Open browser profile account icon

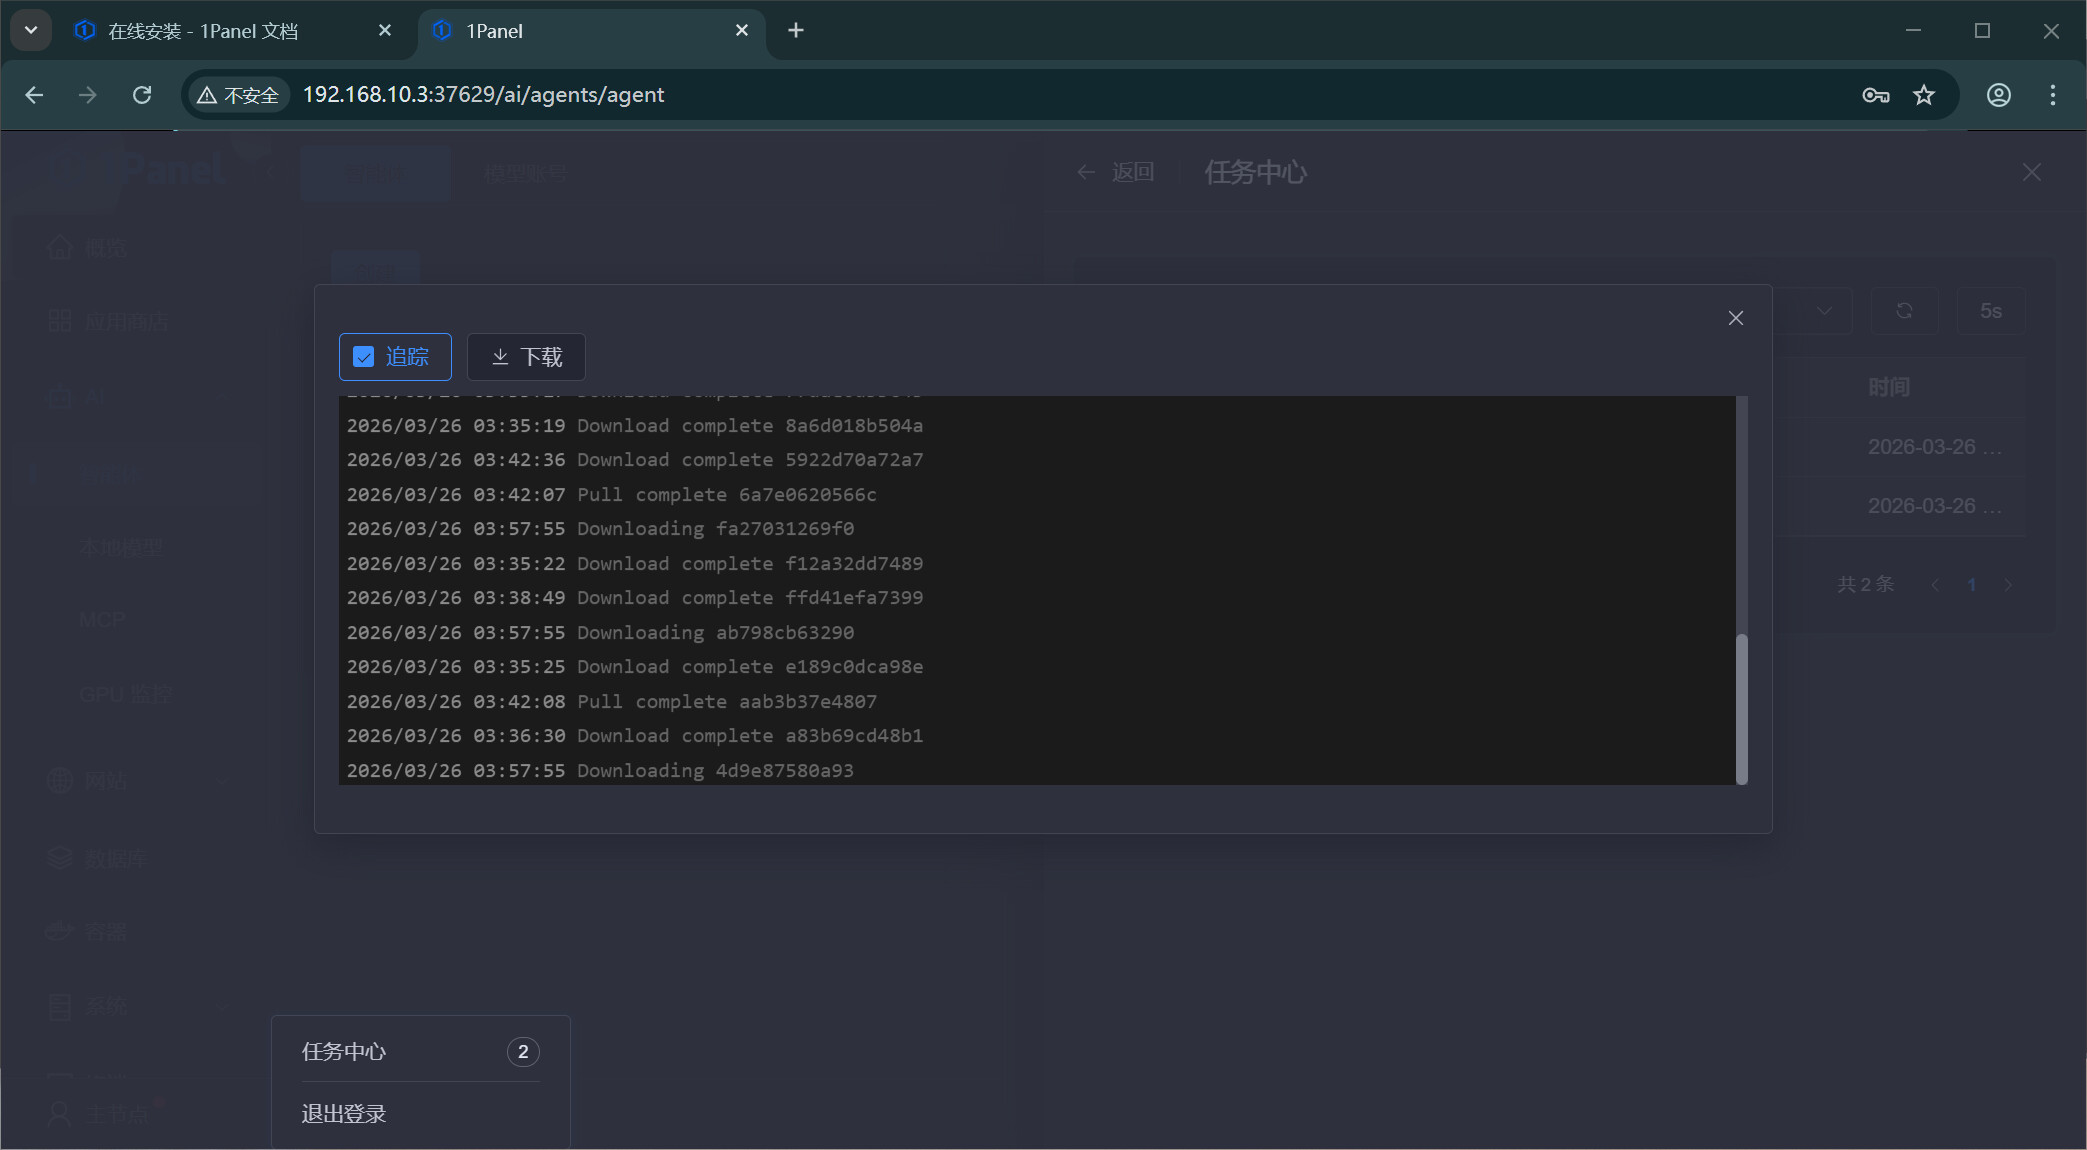tap(1998, 95)
